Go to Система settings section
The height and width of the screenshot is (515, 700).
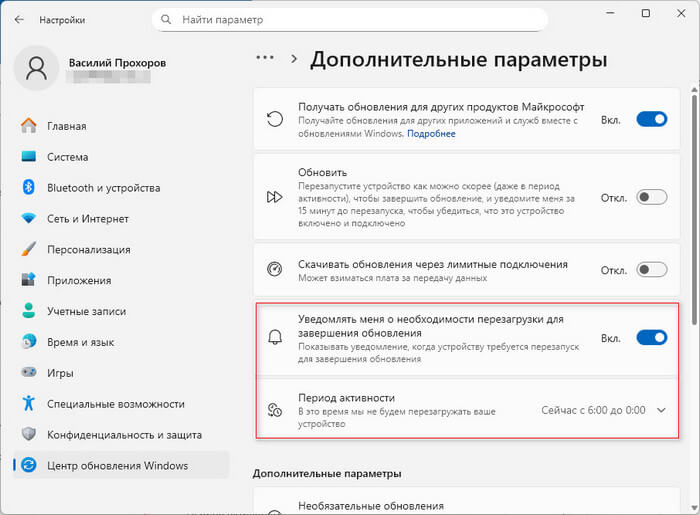(67, 157)
